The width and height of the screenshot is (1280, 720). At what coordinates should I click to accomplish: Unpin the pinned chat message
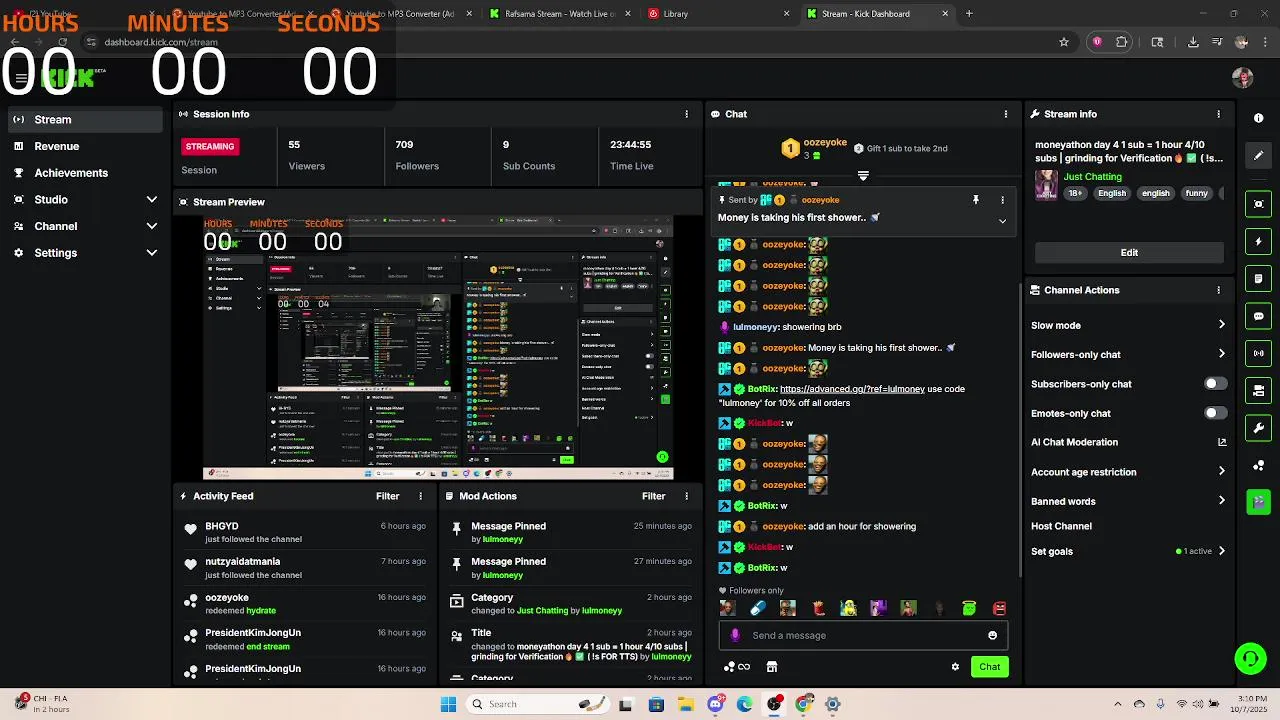(x=976, y=200)
